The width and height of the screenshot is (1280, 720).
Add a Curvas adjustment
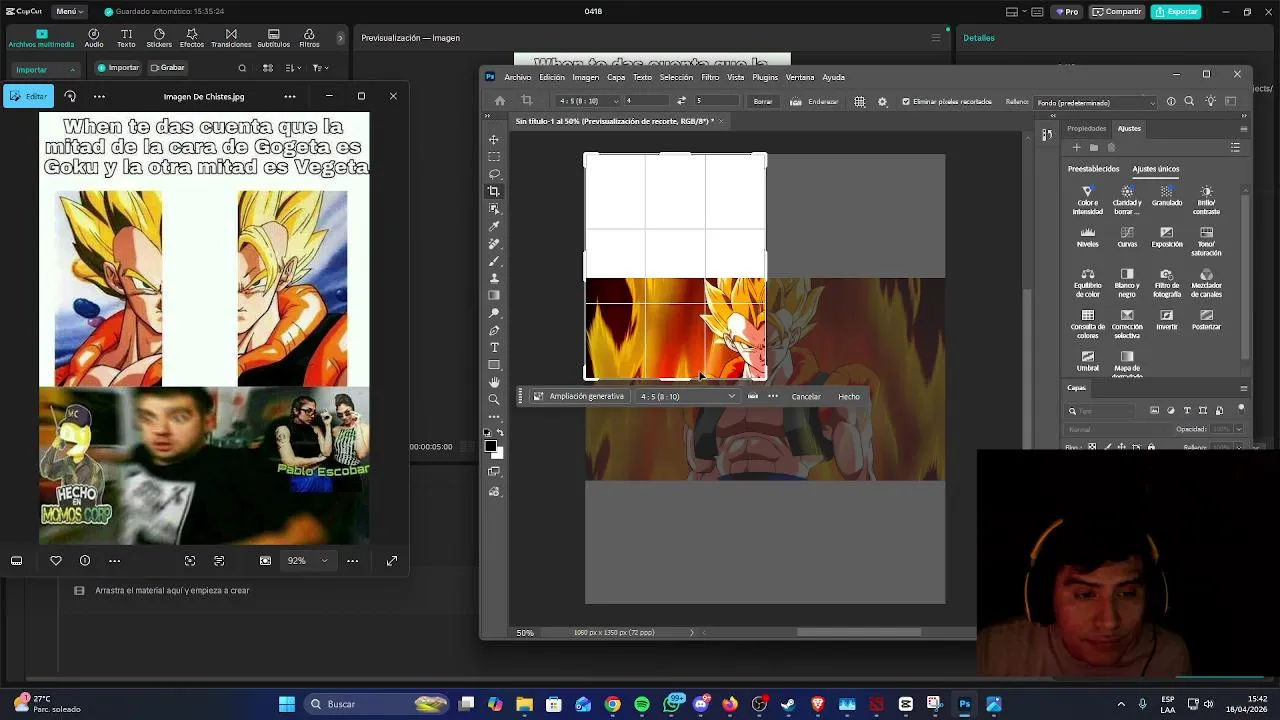pos(1127,237)
